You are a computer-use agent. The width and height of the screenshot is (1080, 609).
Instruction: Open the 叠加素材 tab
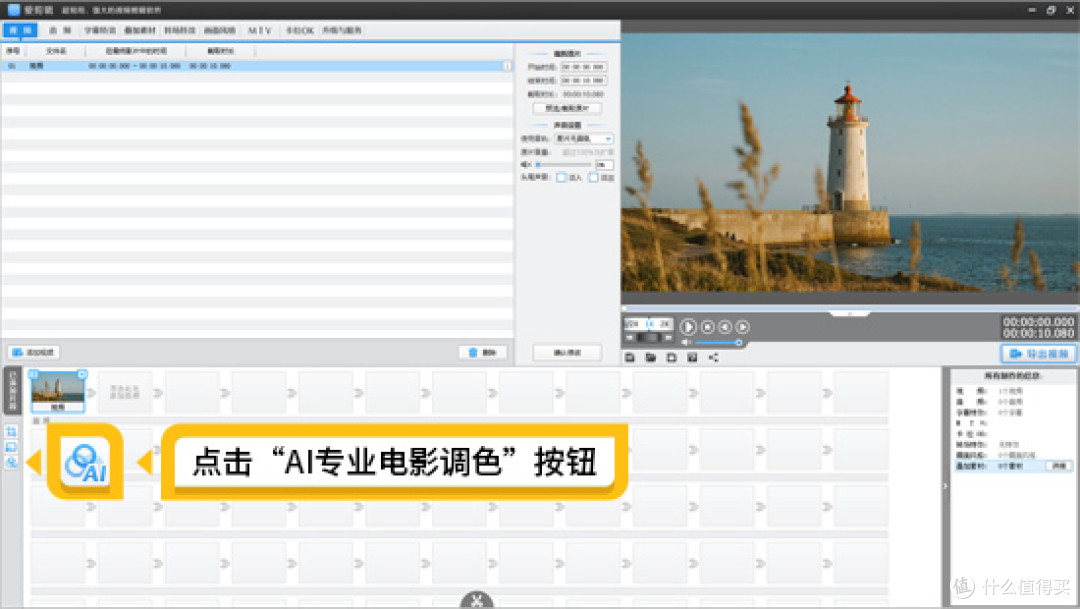click(140, 30)
